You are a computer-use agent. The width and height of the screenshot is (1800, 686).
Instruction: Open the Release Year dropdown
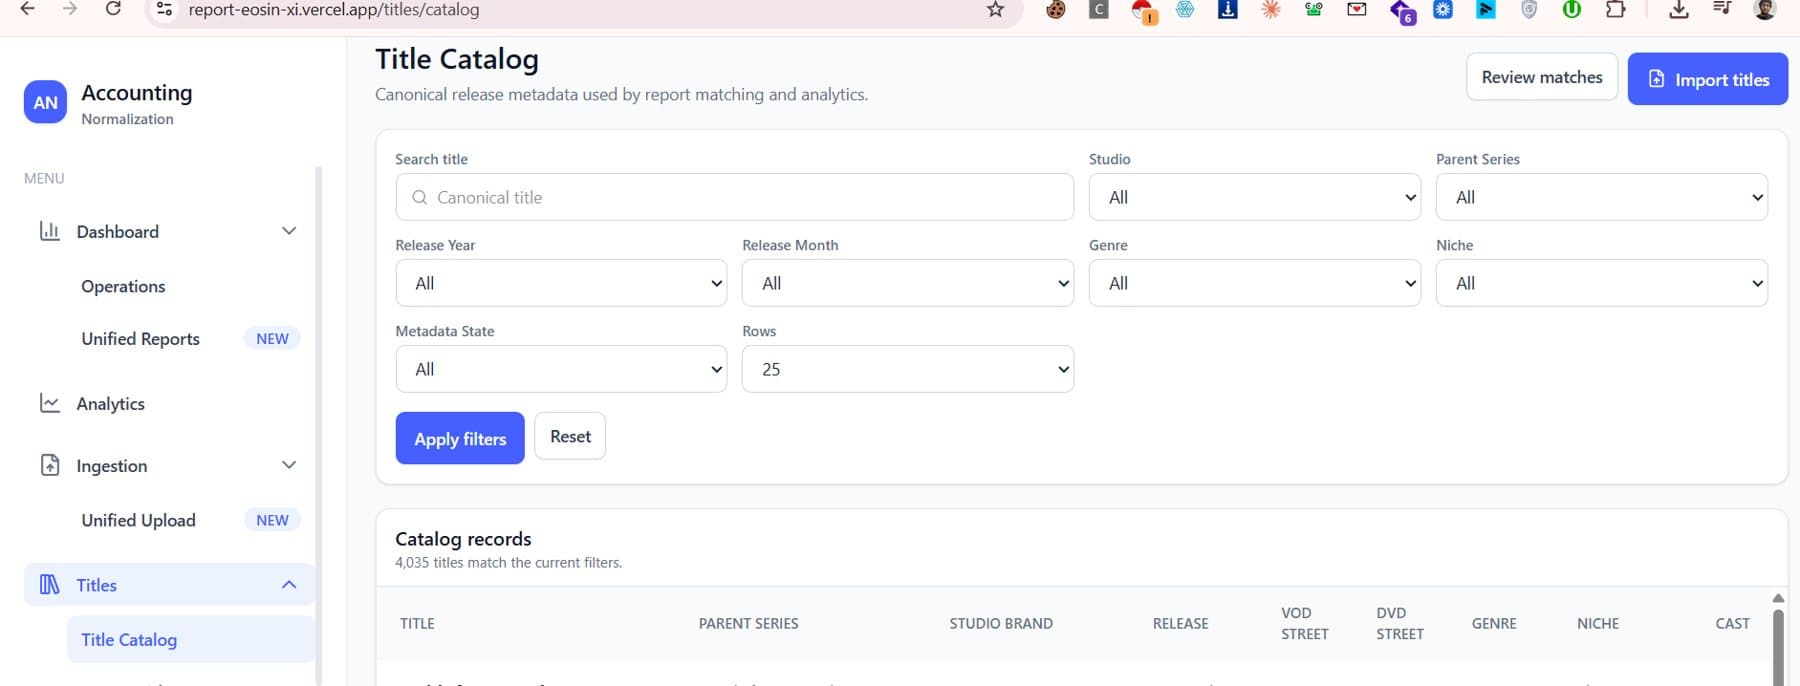(x=561, y=283)
